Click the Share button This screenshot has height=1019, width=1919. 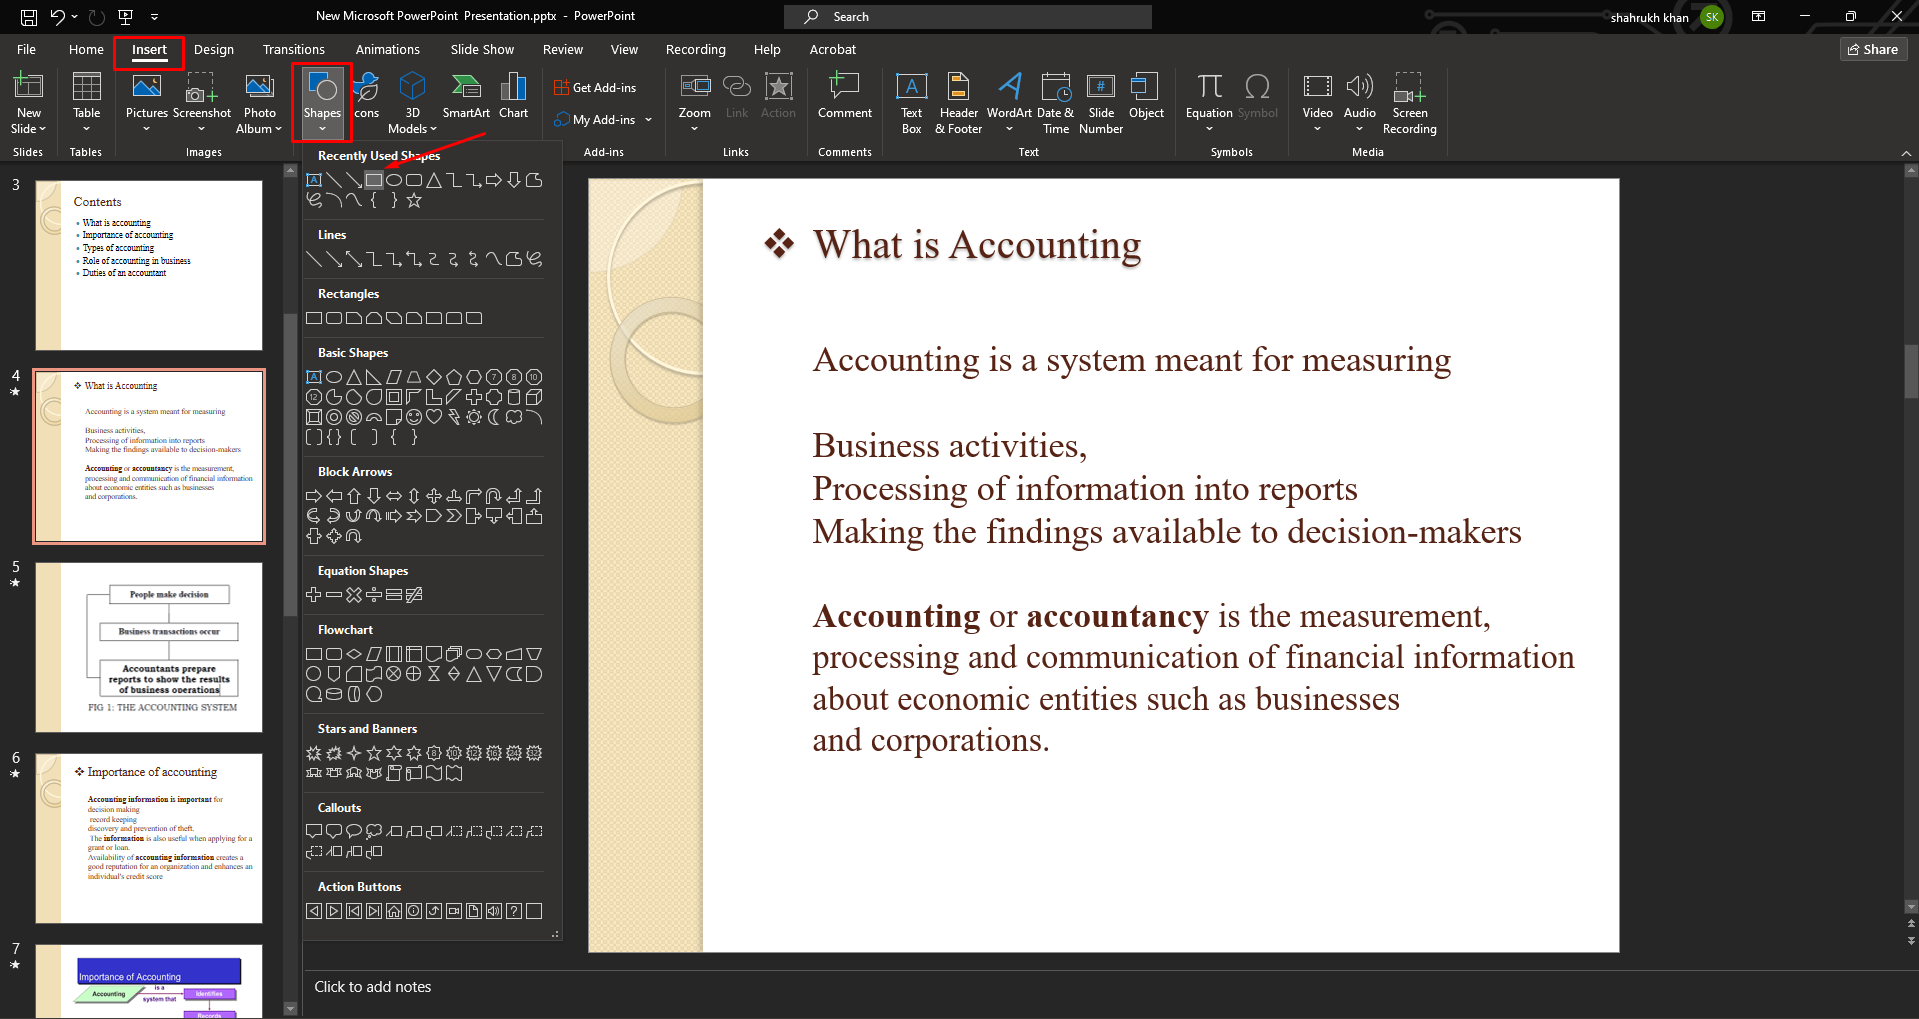(x=1873, y=49)
